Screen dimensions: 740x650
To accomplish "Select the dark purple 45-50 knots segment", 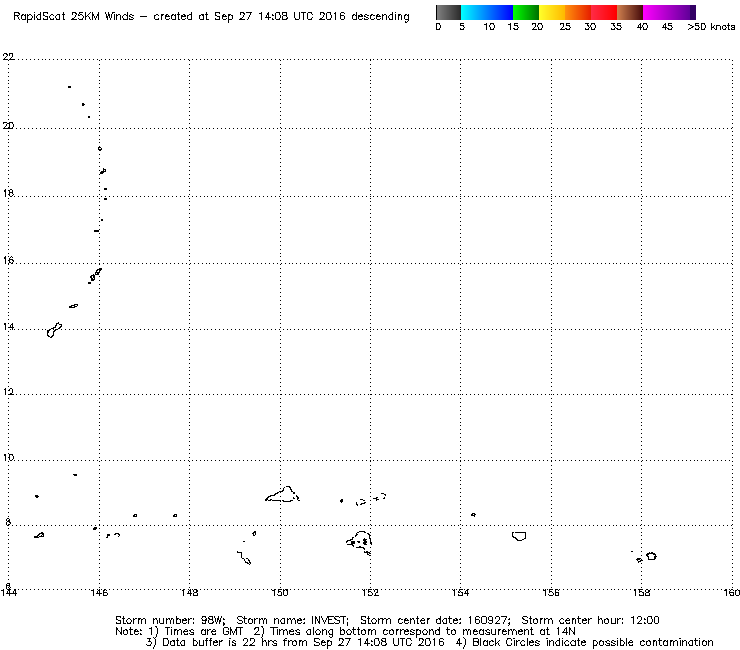I will [x=682, y=12].
